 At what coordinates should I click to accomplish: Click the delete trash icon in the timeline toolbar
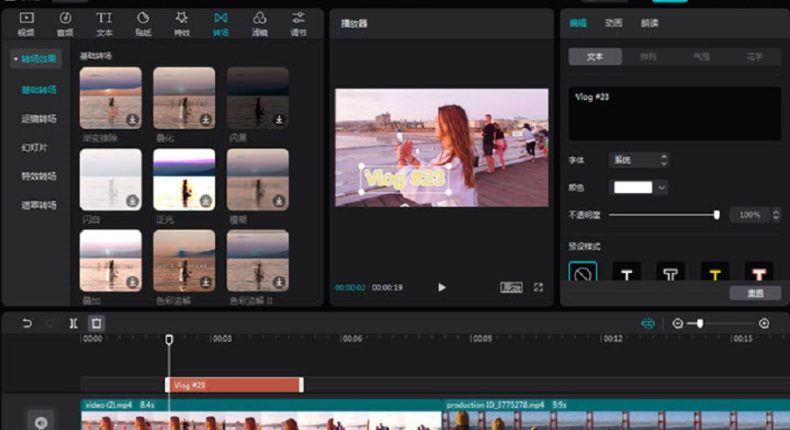click(97, 323)
